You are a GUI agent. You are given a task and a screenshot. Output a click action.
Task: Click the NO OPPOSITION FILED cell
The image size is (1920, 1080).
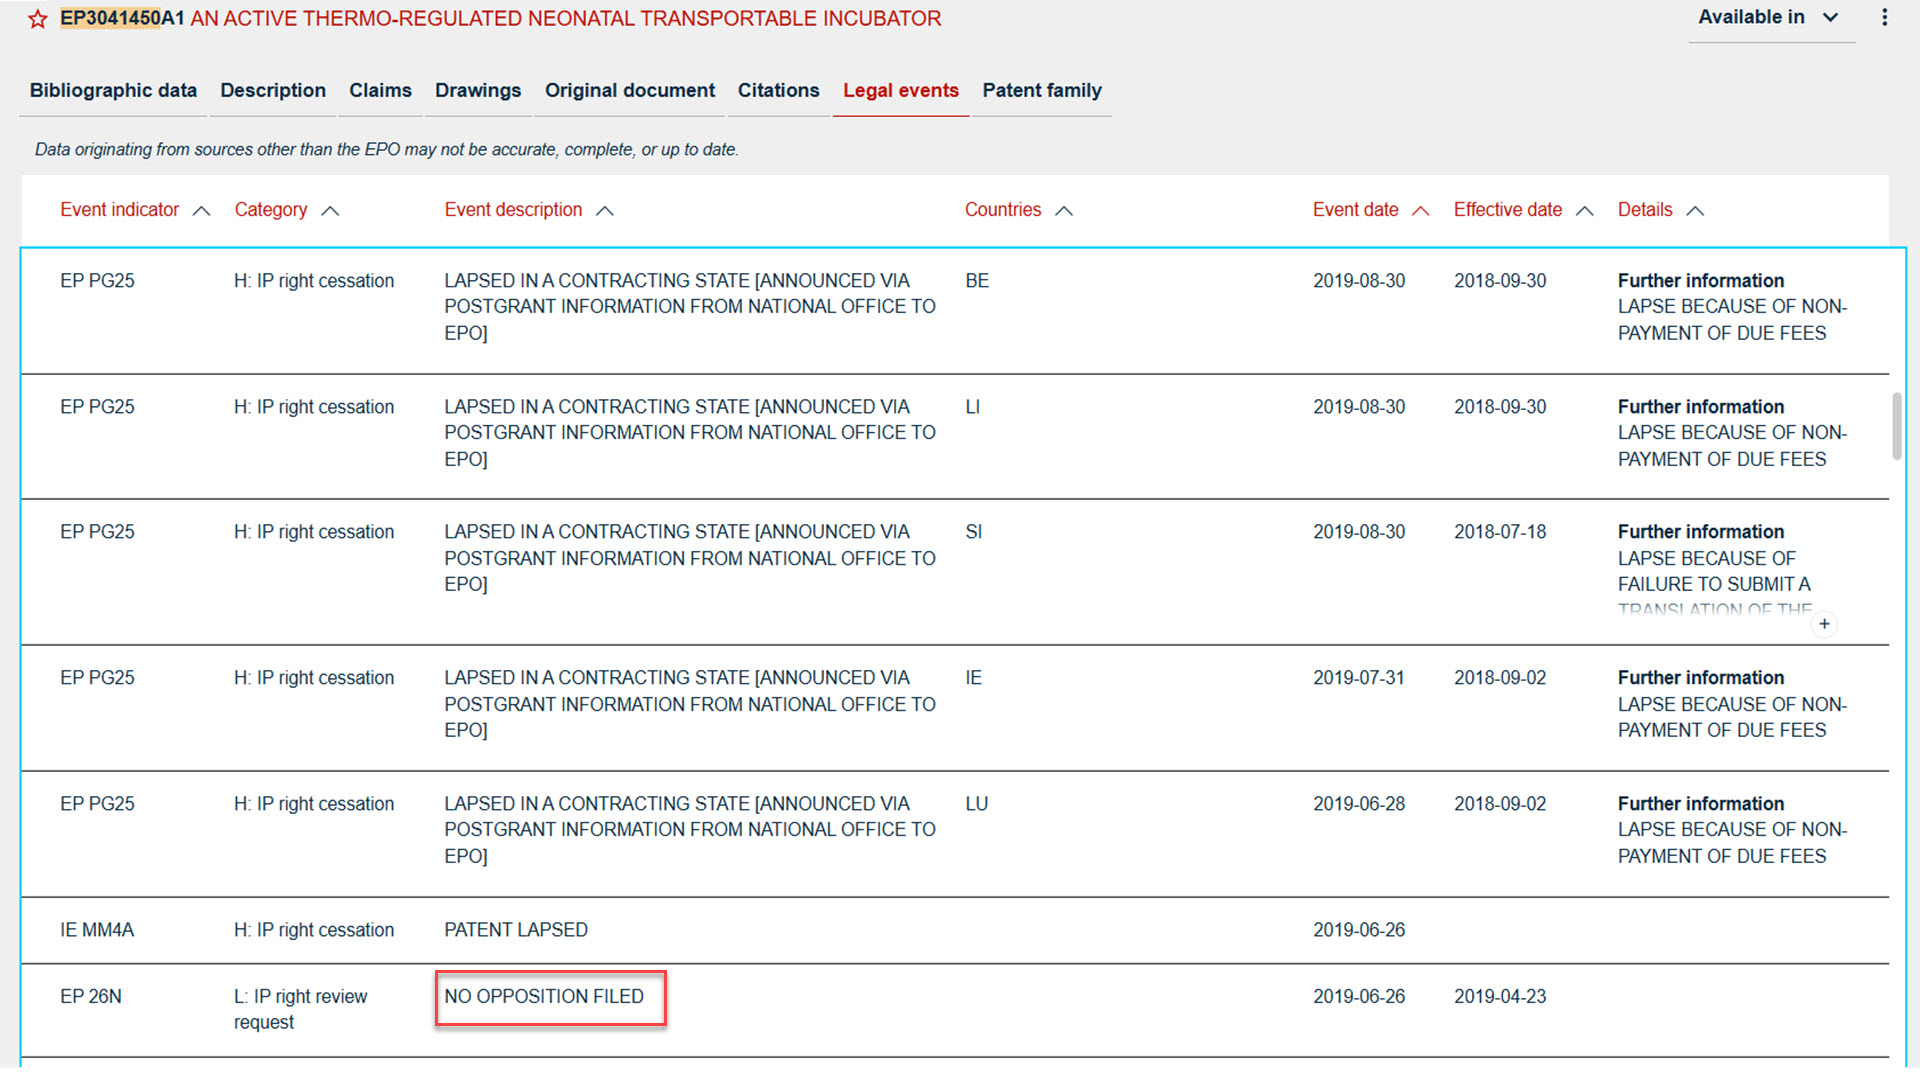point(544,997)
